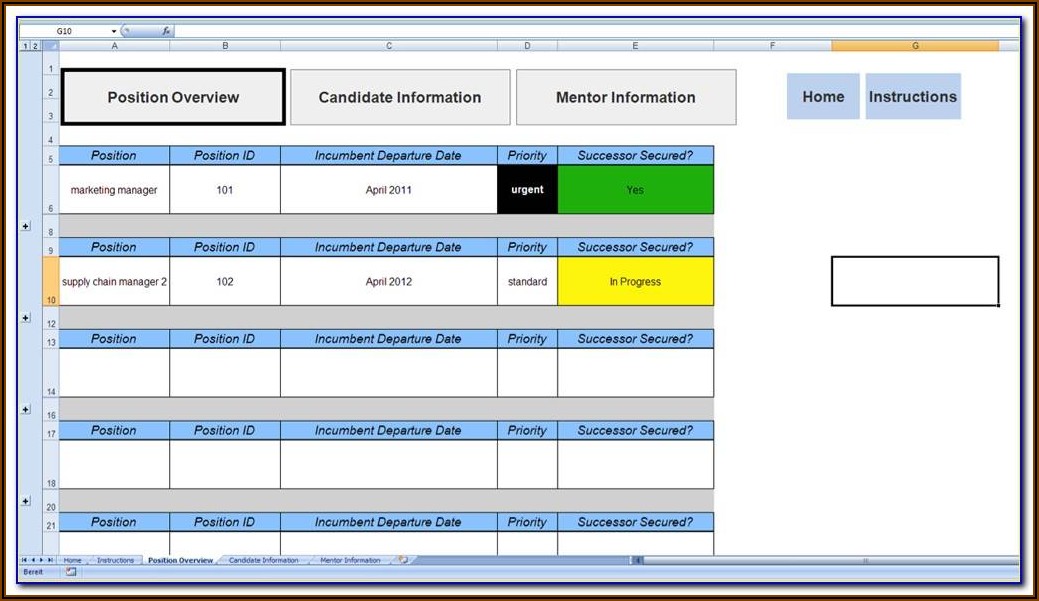Select the green Yes successor cell

click(x=635, y=190)
